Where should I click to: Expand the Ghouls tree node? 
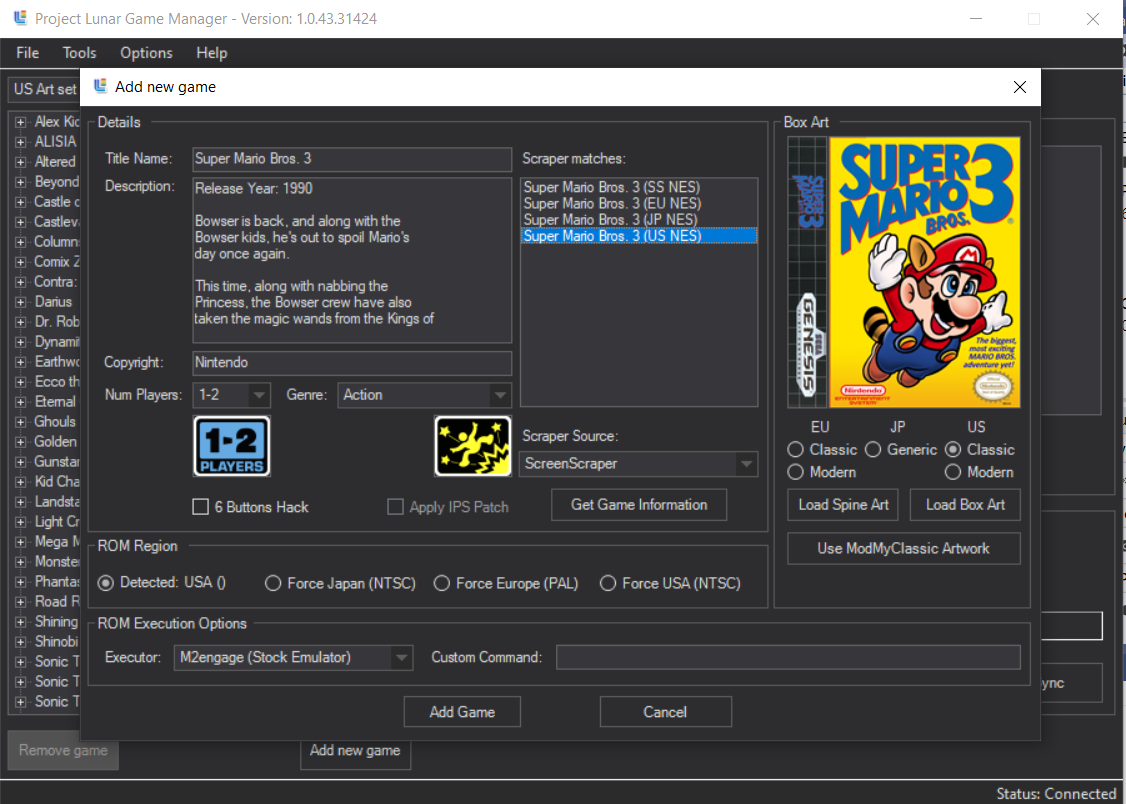(x=21, y=422)
